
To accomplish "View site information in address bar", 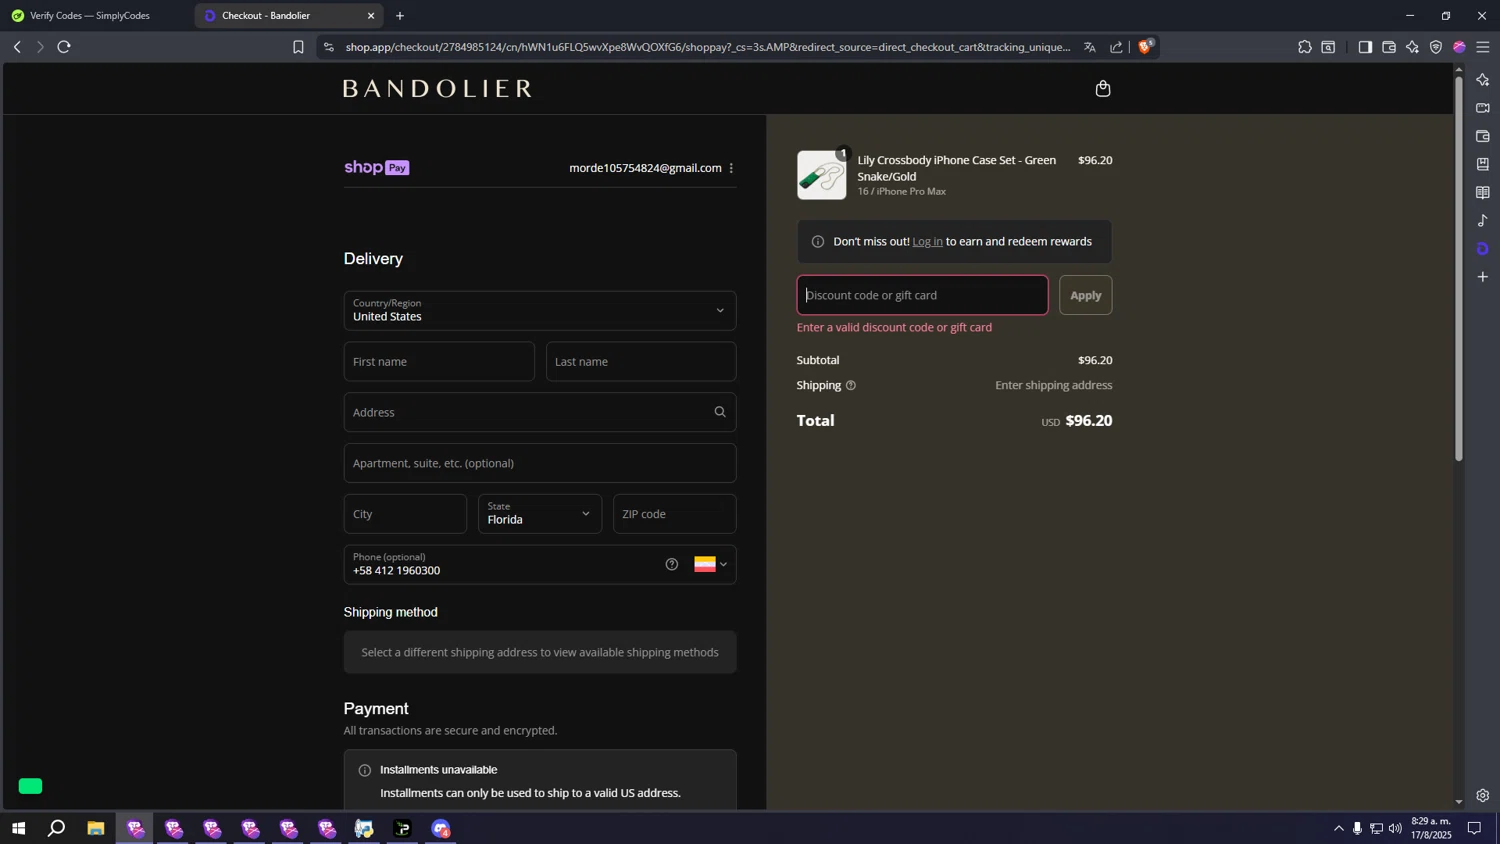I will (329, 47).
